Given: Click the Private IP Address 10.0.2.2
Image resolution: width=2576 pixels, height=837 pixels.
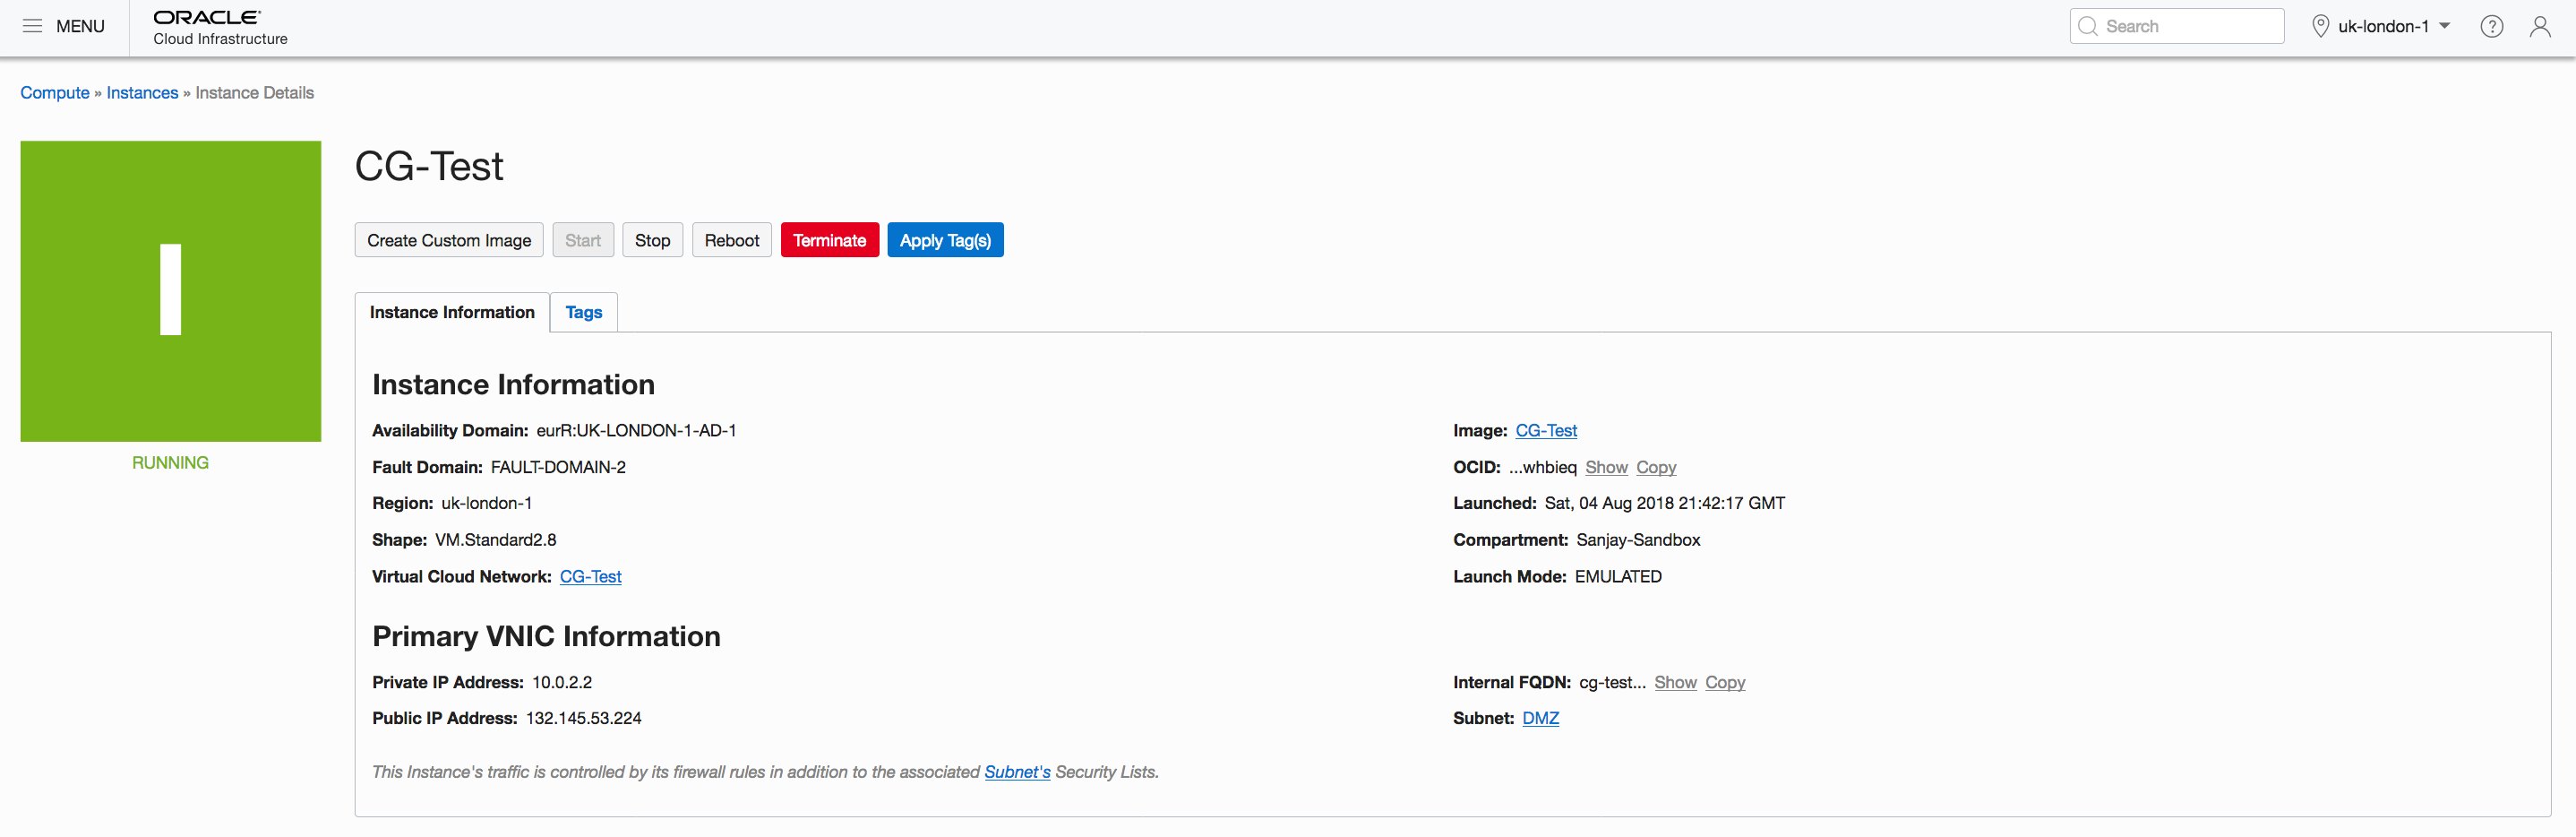Looking at the screenshot, I should point(562,682).
